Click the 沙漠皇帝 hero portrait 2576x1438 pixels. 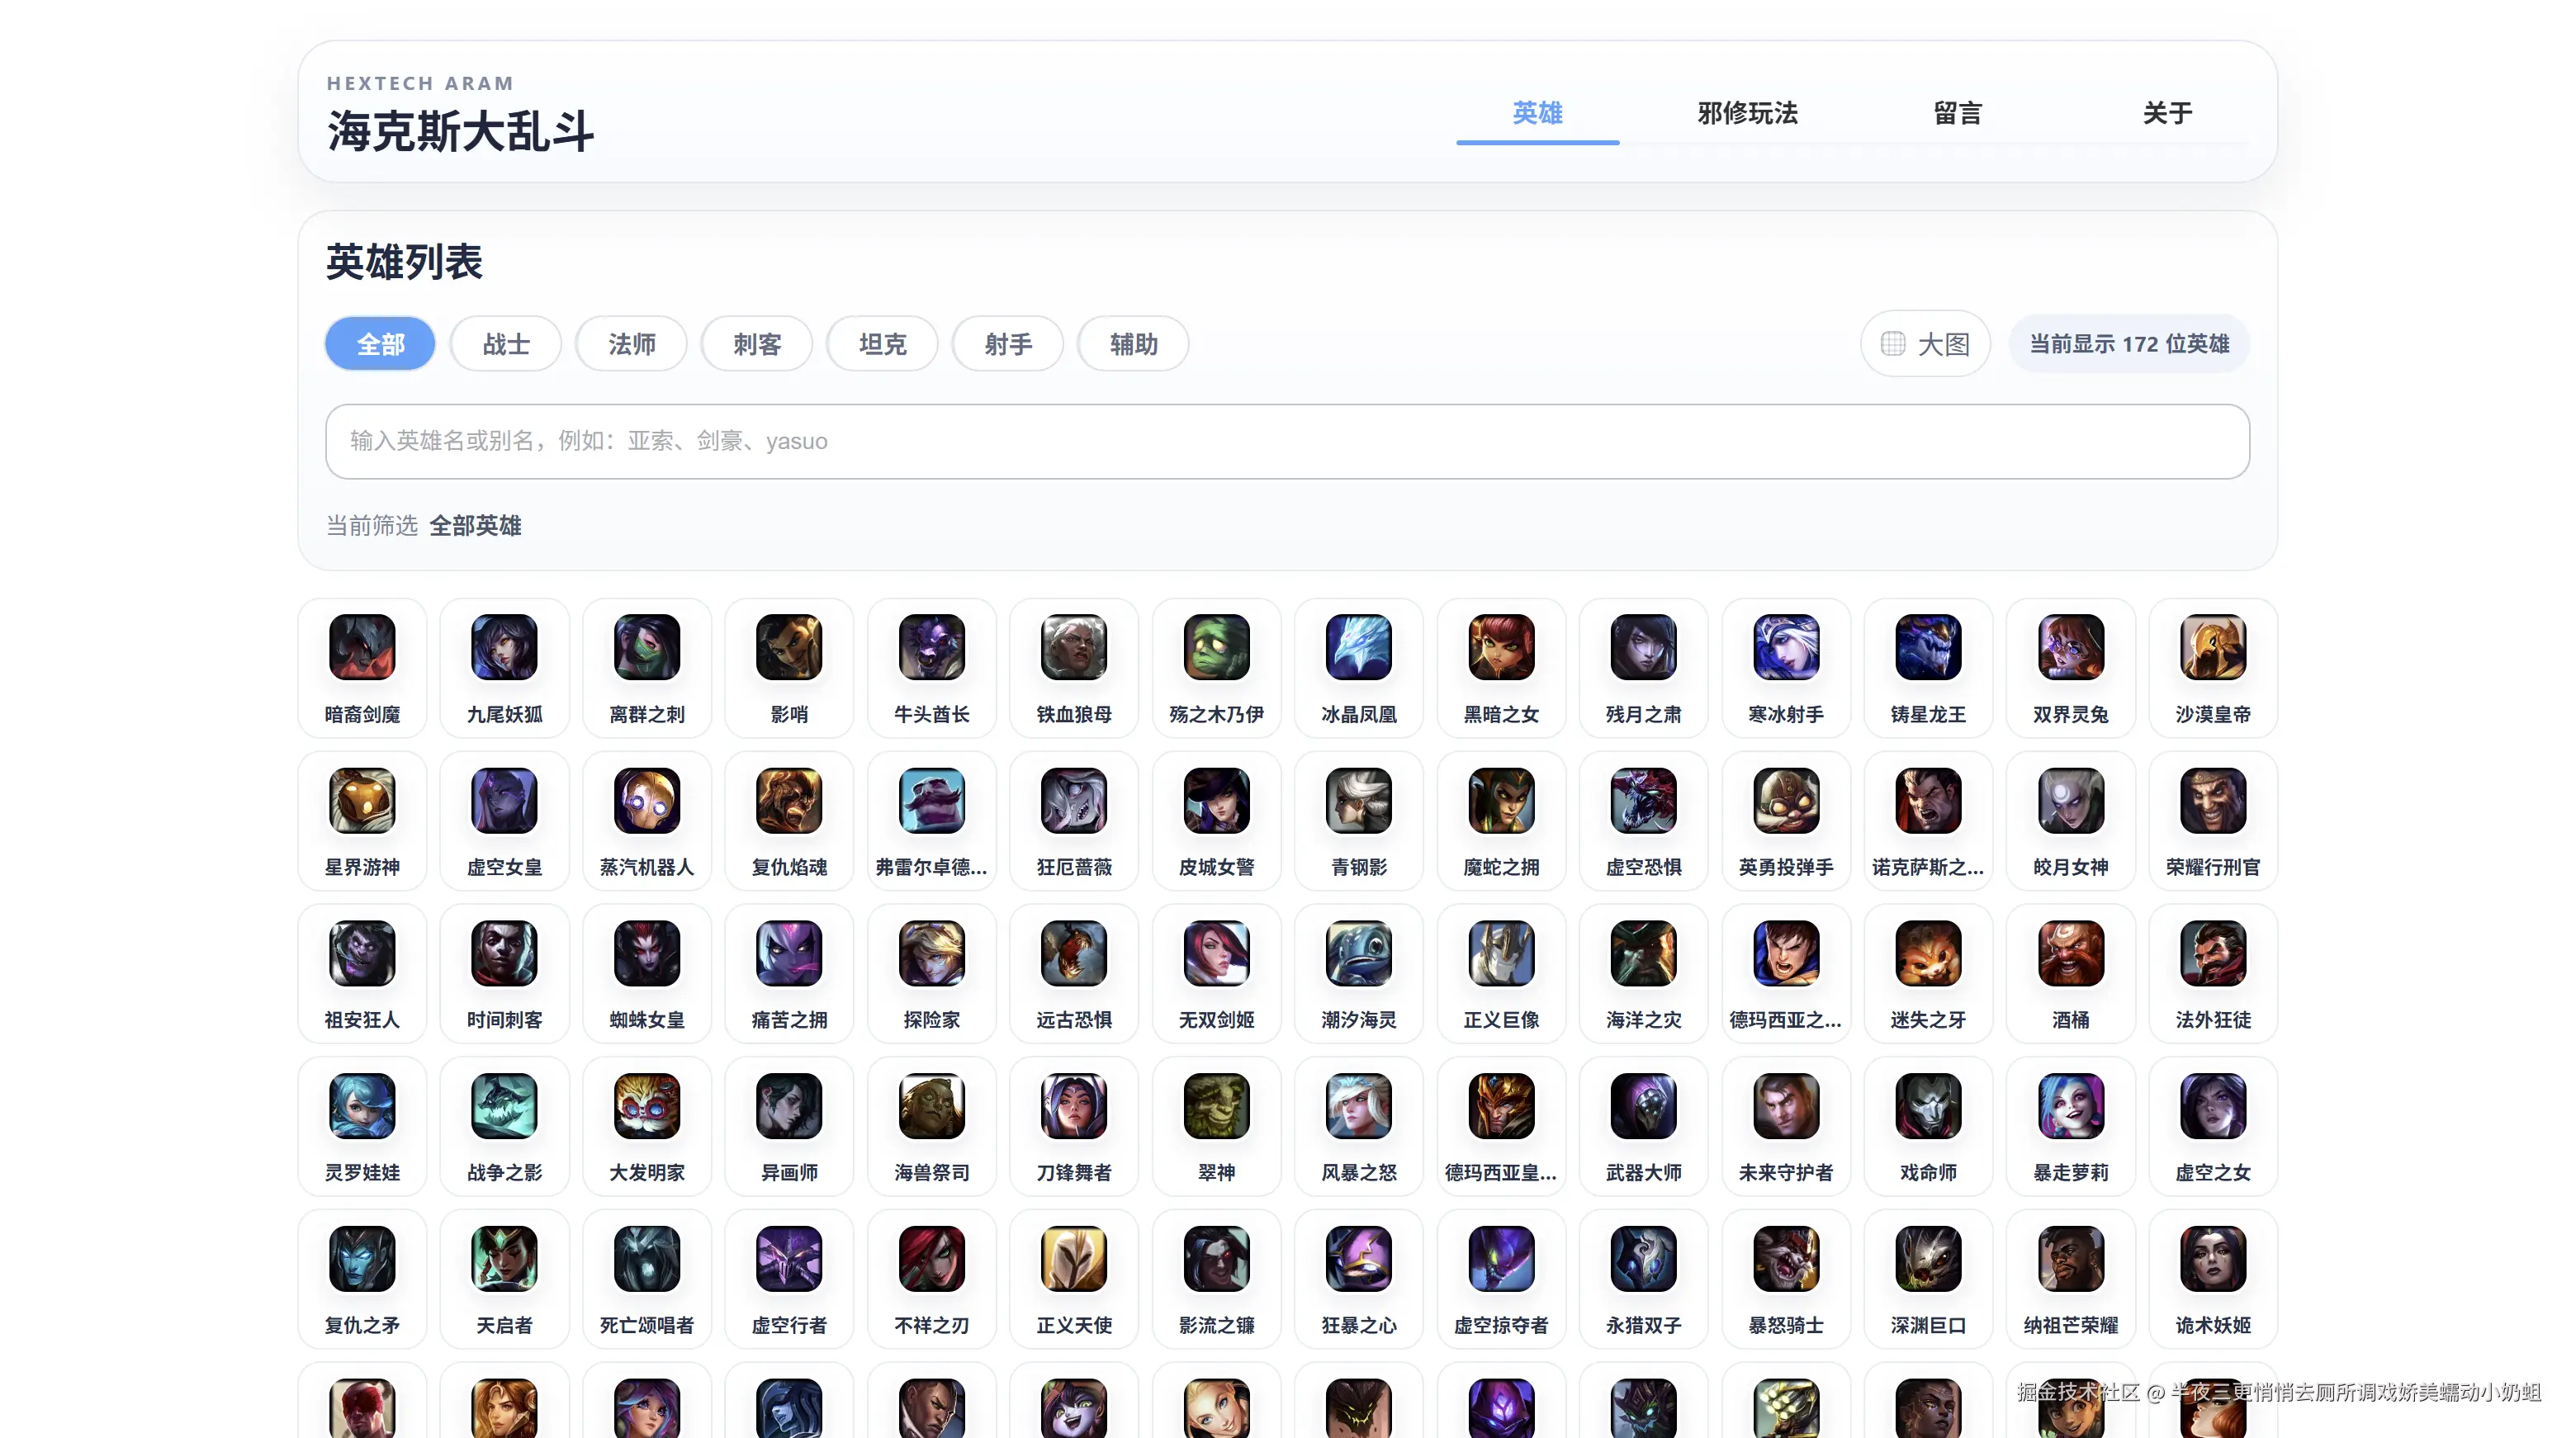tap(2211, 647)
